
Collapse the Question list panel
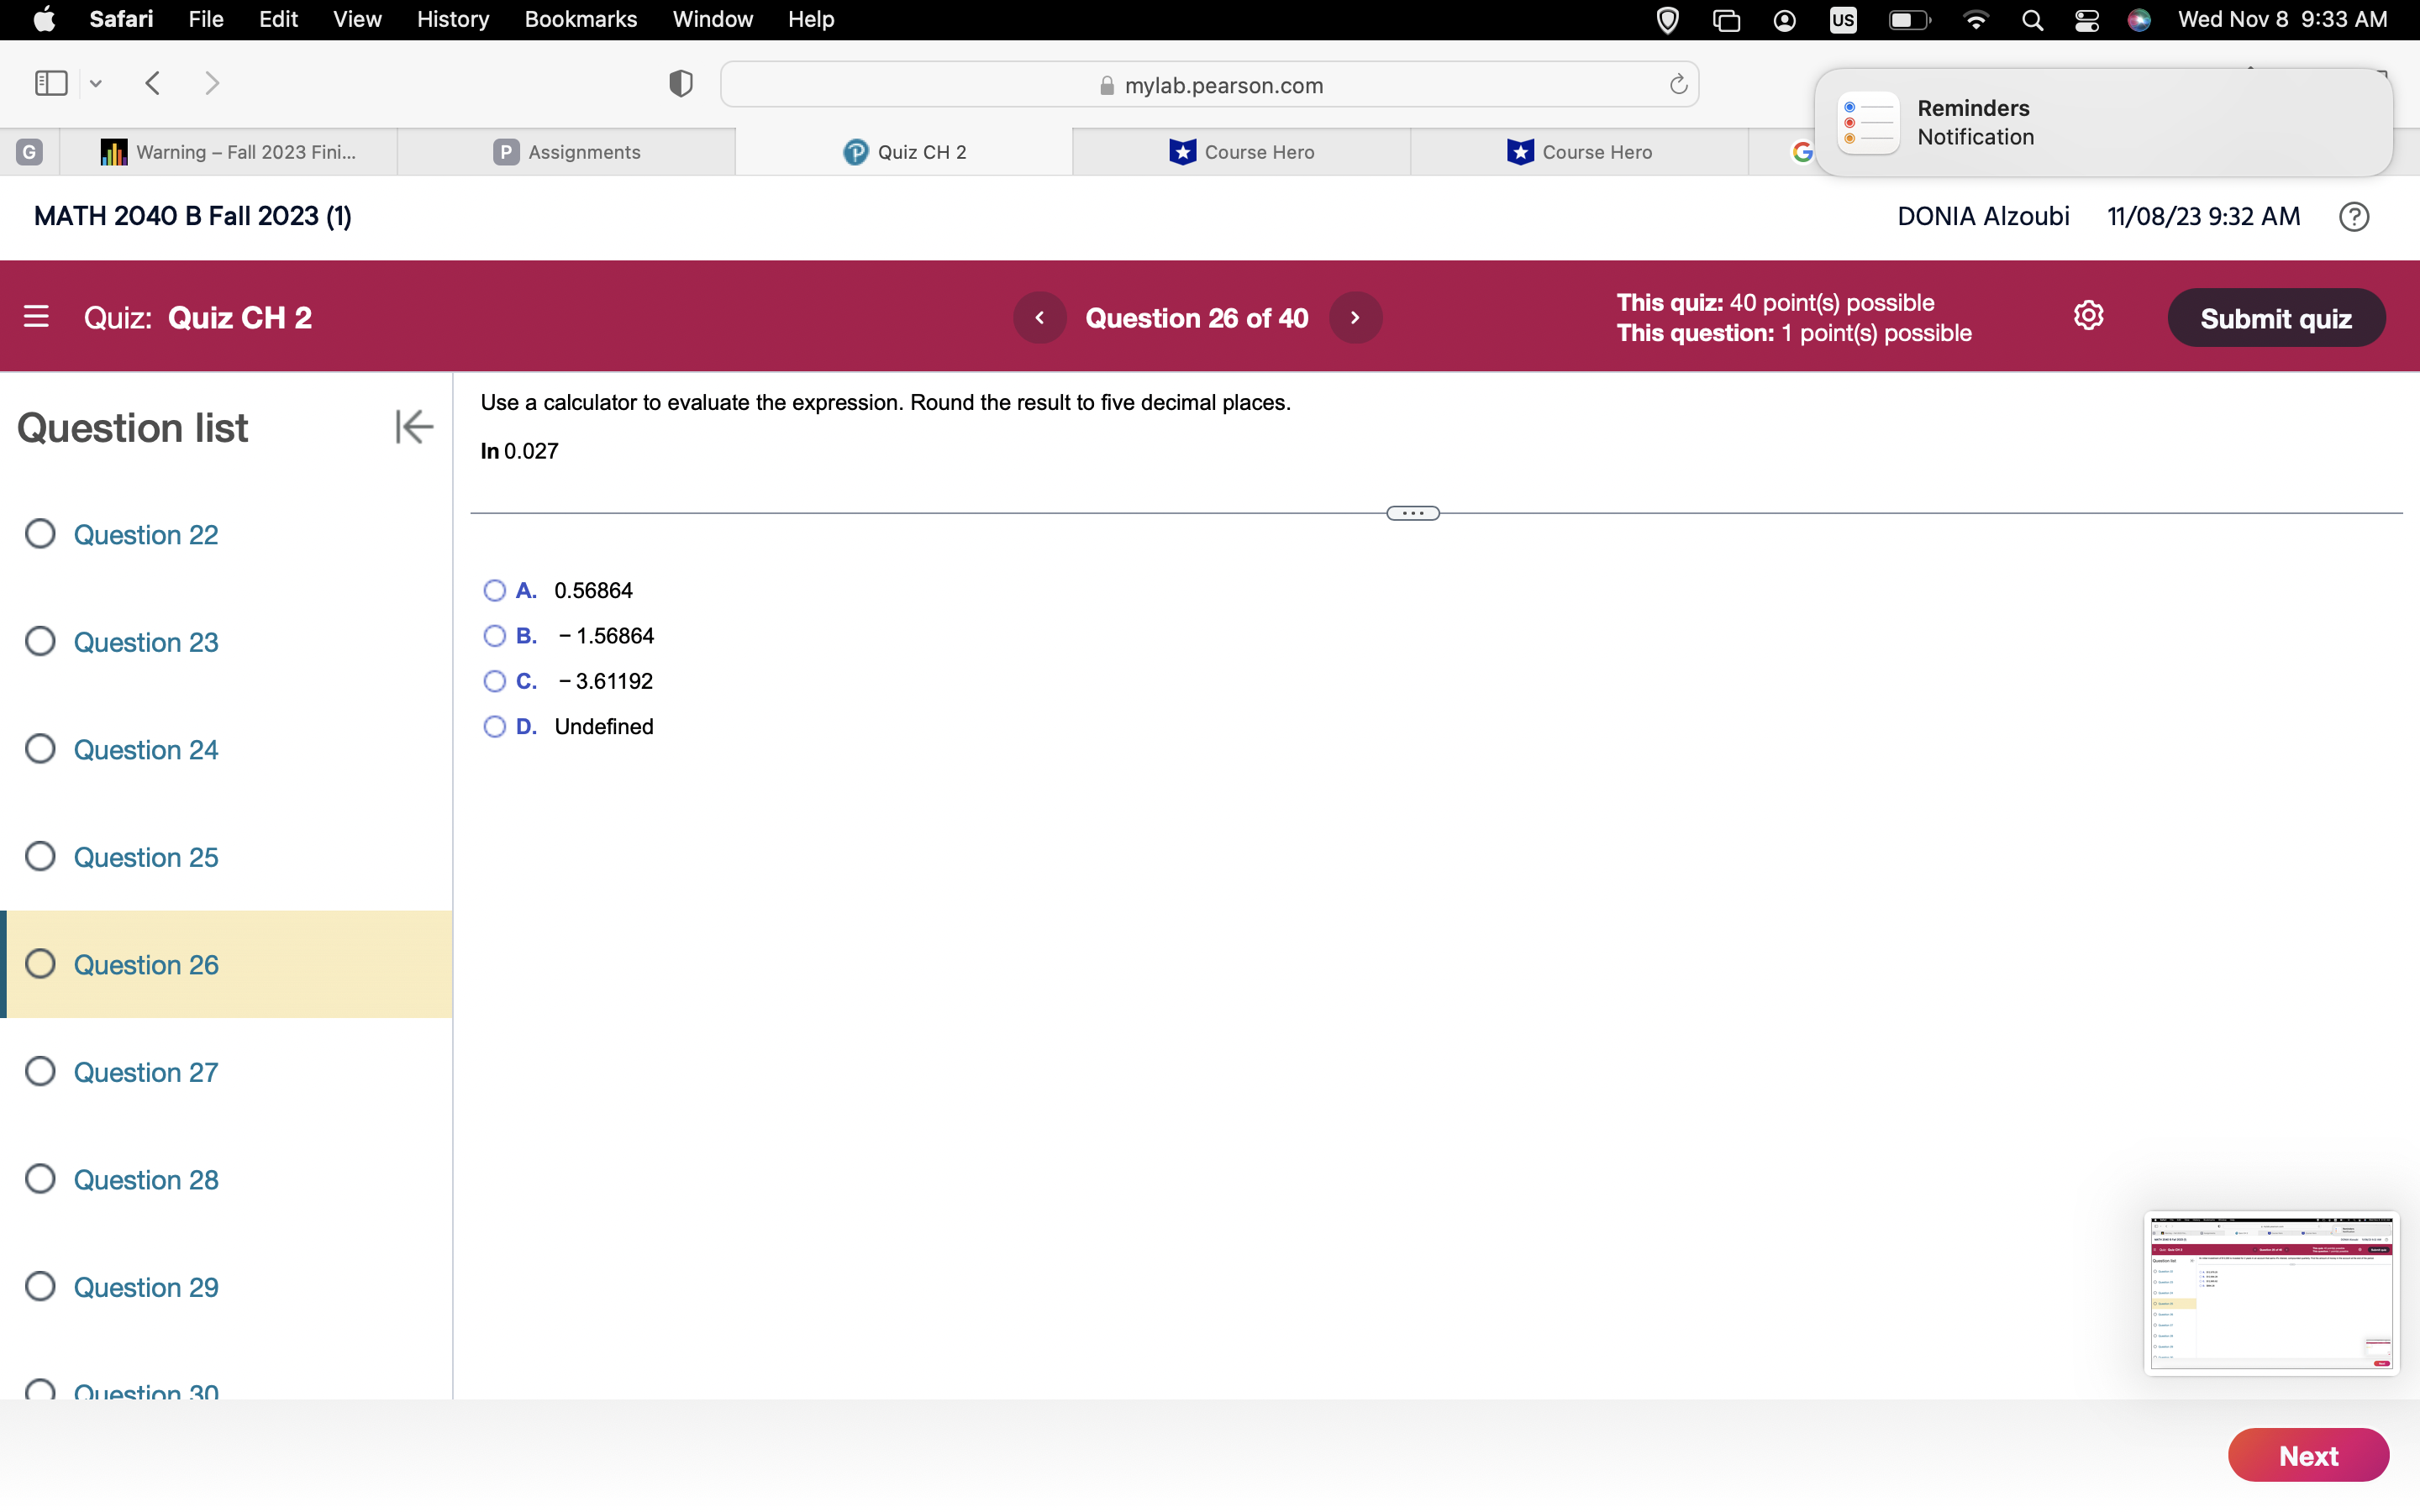(x=413, y=426)
